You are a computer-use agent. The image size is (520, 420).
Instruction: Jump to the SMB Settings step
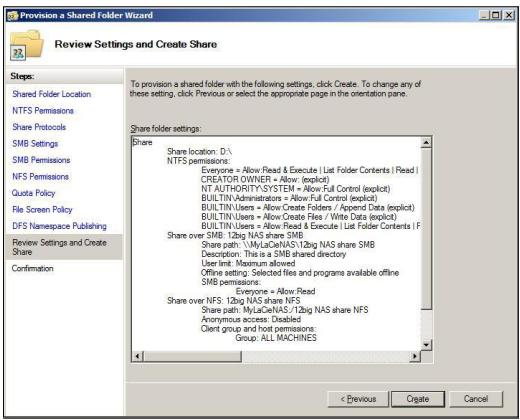tap(35, 144)
